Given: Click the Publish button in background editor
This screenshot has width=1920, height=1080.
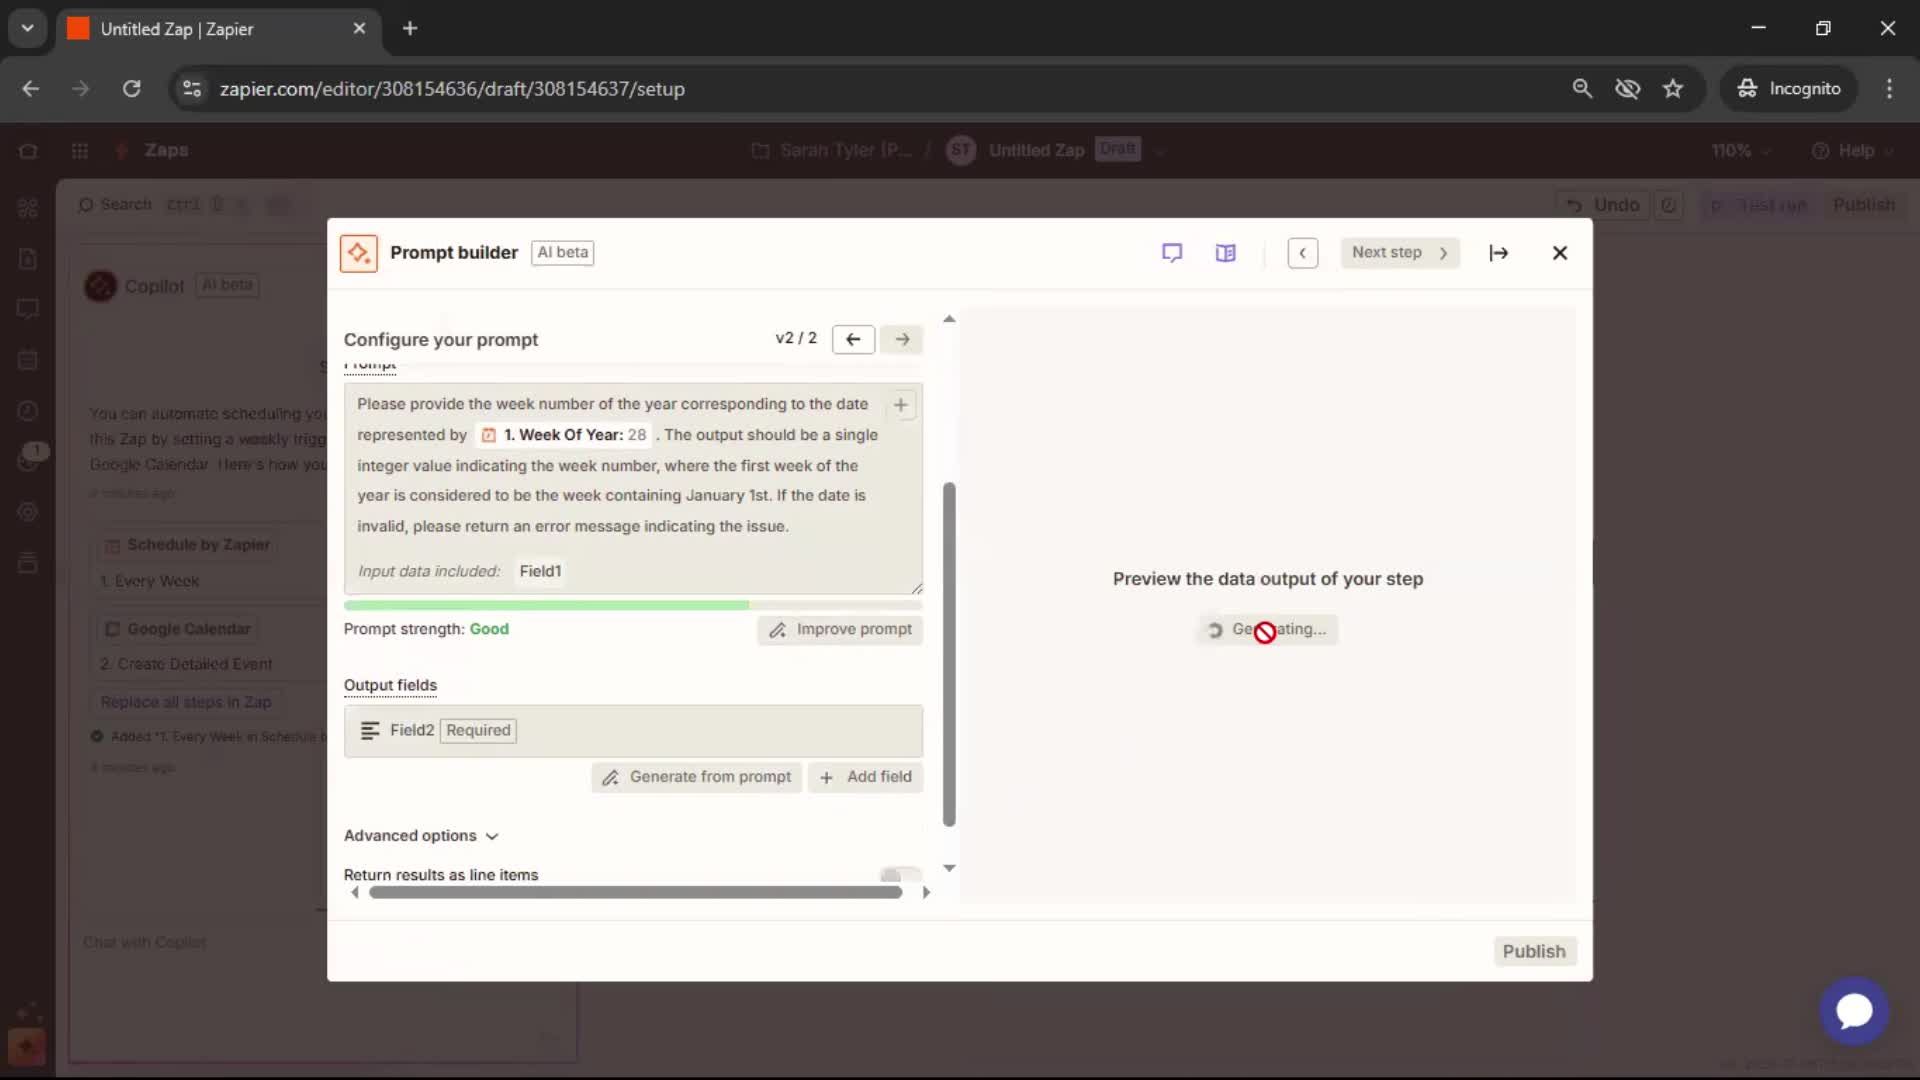Looking at the screenshot, I should (1863, 205).
